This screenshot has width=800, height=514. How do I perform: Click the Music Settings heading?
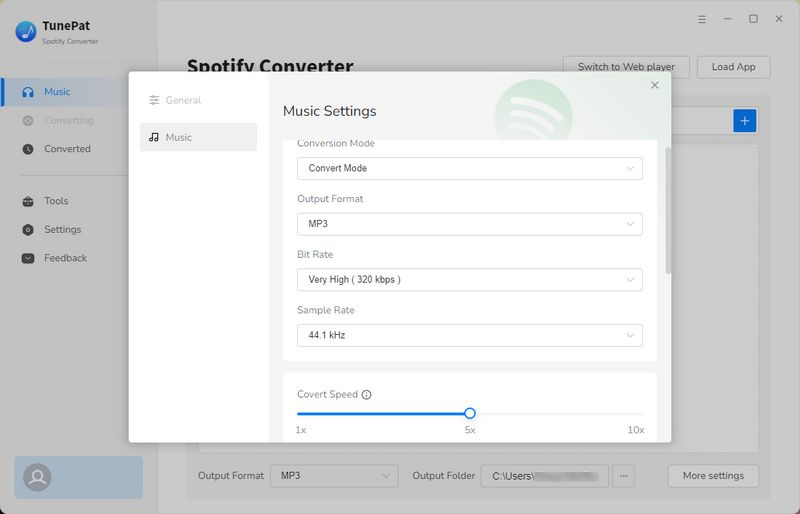click(330, 111)
